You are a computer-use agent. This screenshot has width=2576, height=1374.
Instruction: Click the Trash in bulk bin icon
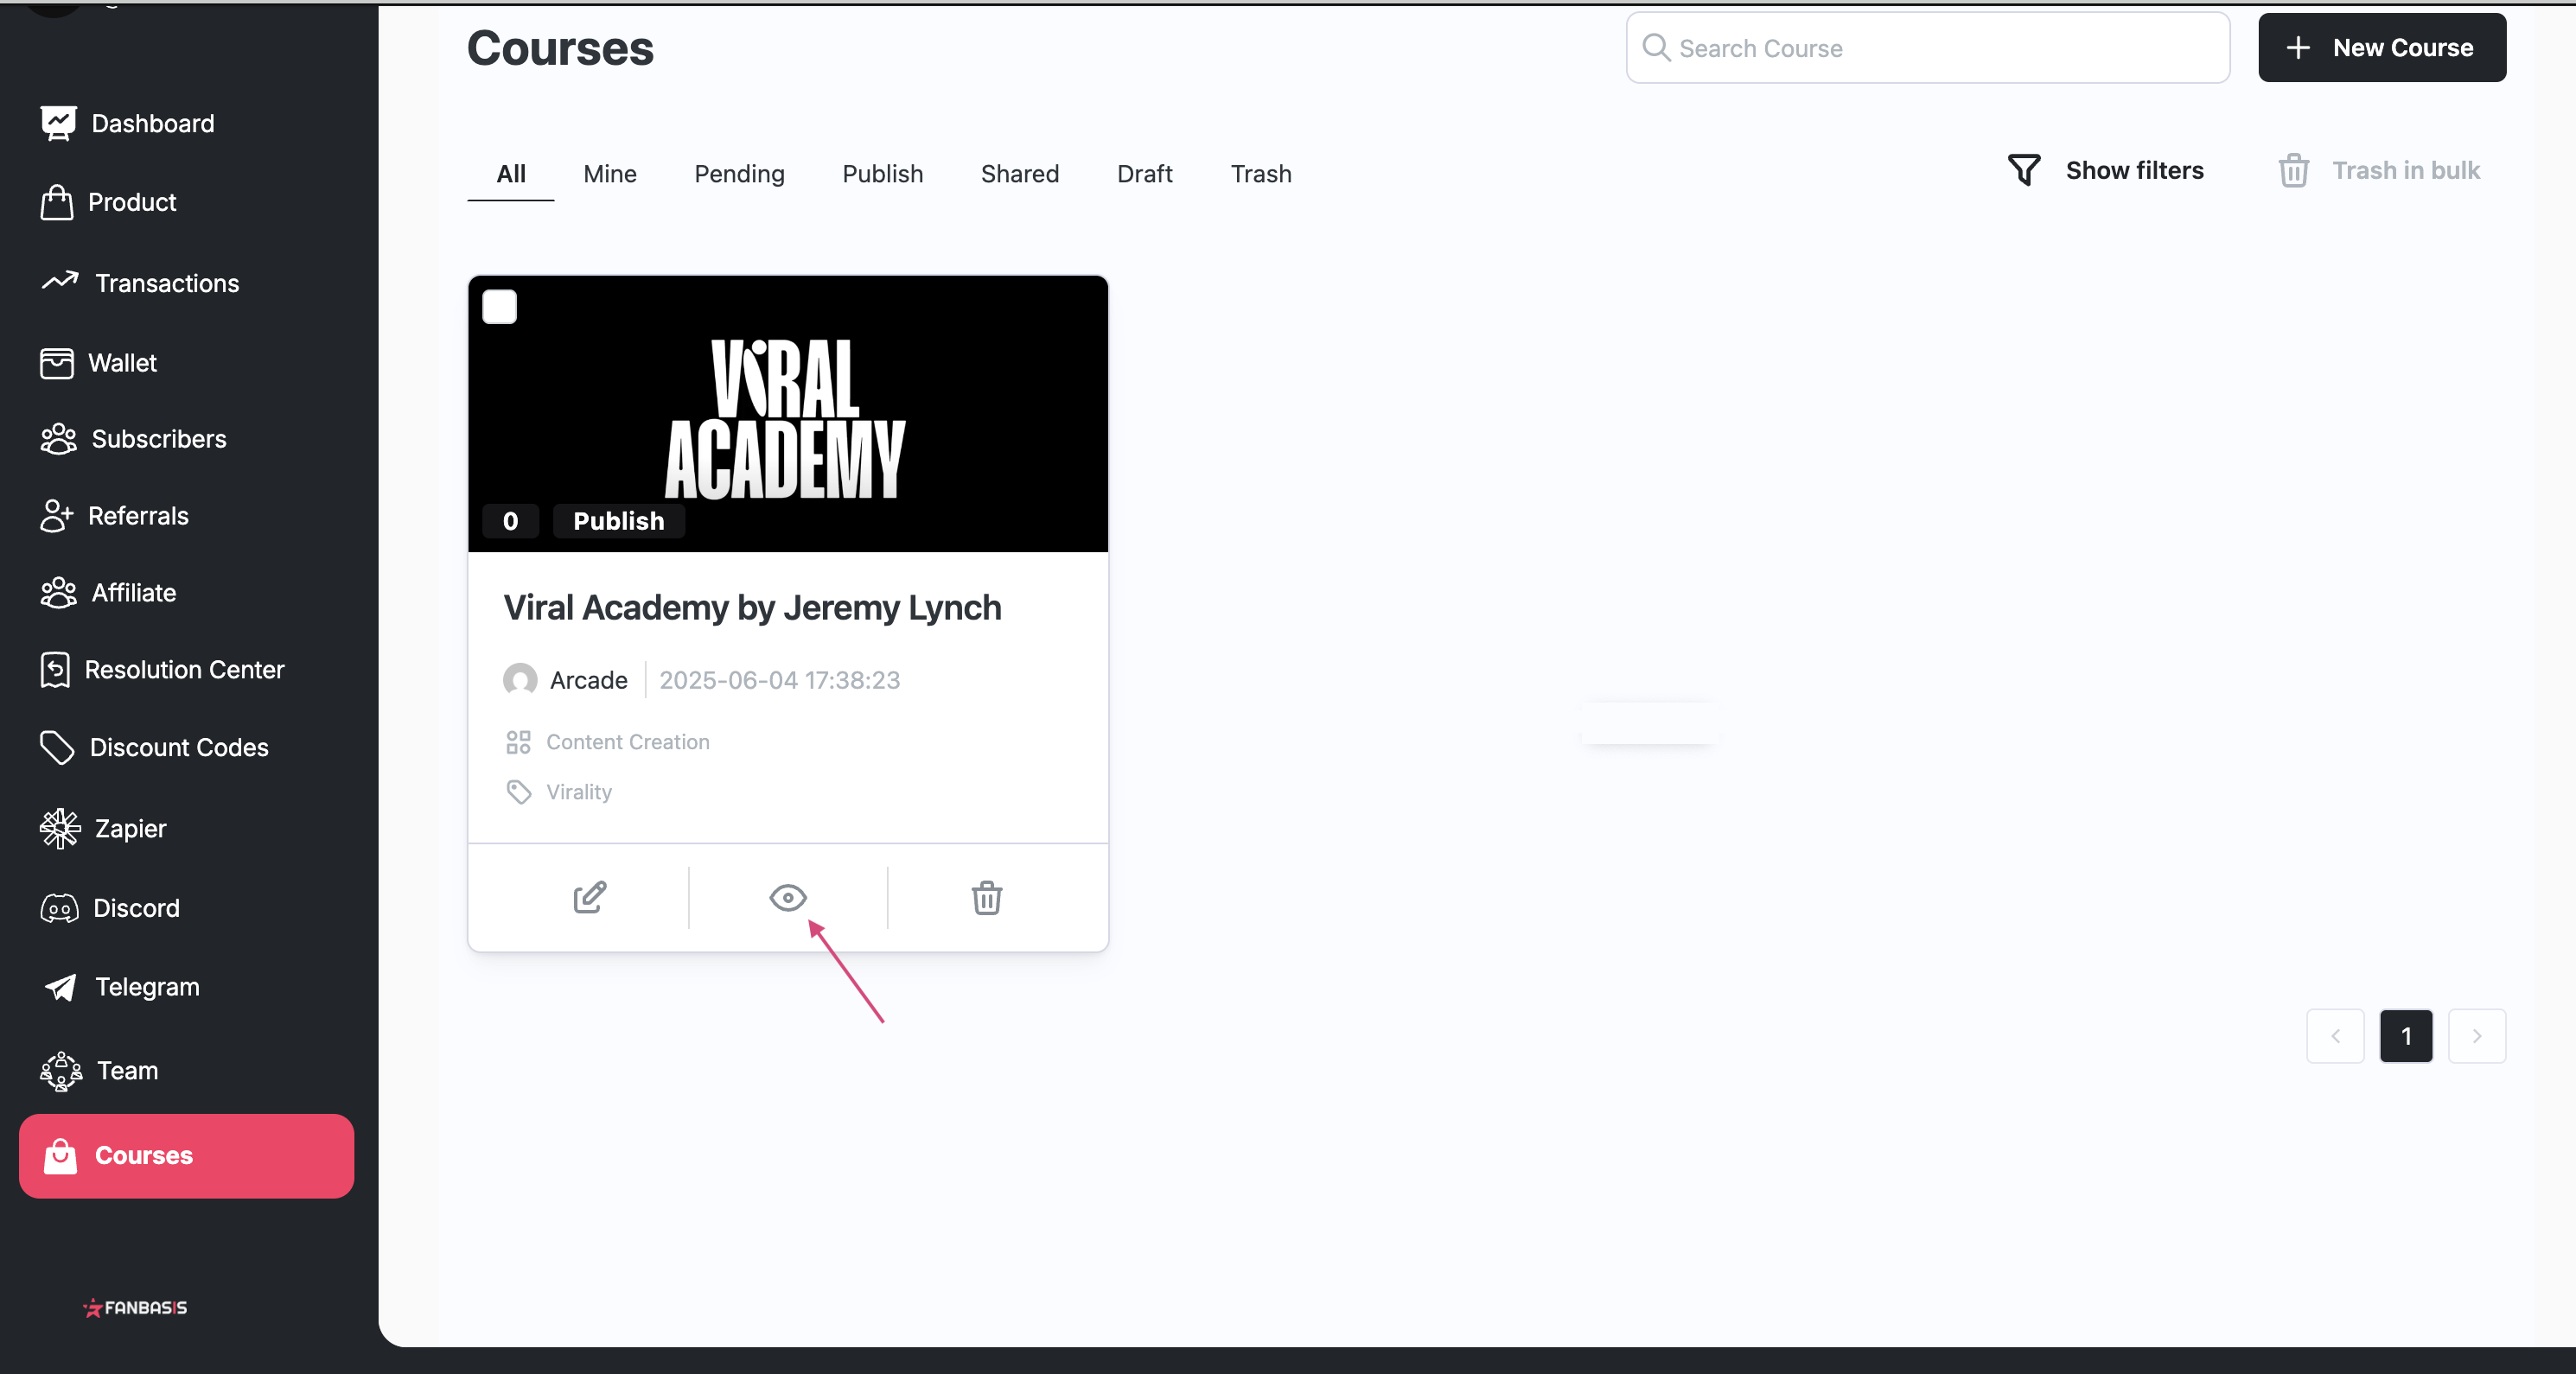[x=2294, y=170]
